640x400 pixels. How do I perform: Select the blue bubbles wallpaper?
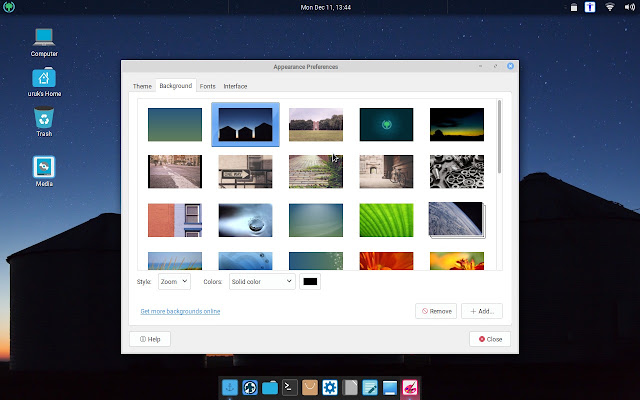coord(245,261)
